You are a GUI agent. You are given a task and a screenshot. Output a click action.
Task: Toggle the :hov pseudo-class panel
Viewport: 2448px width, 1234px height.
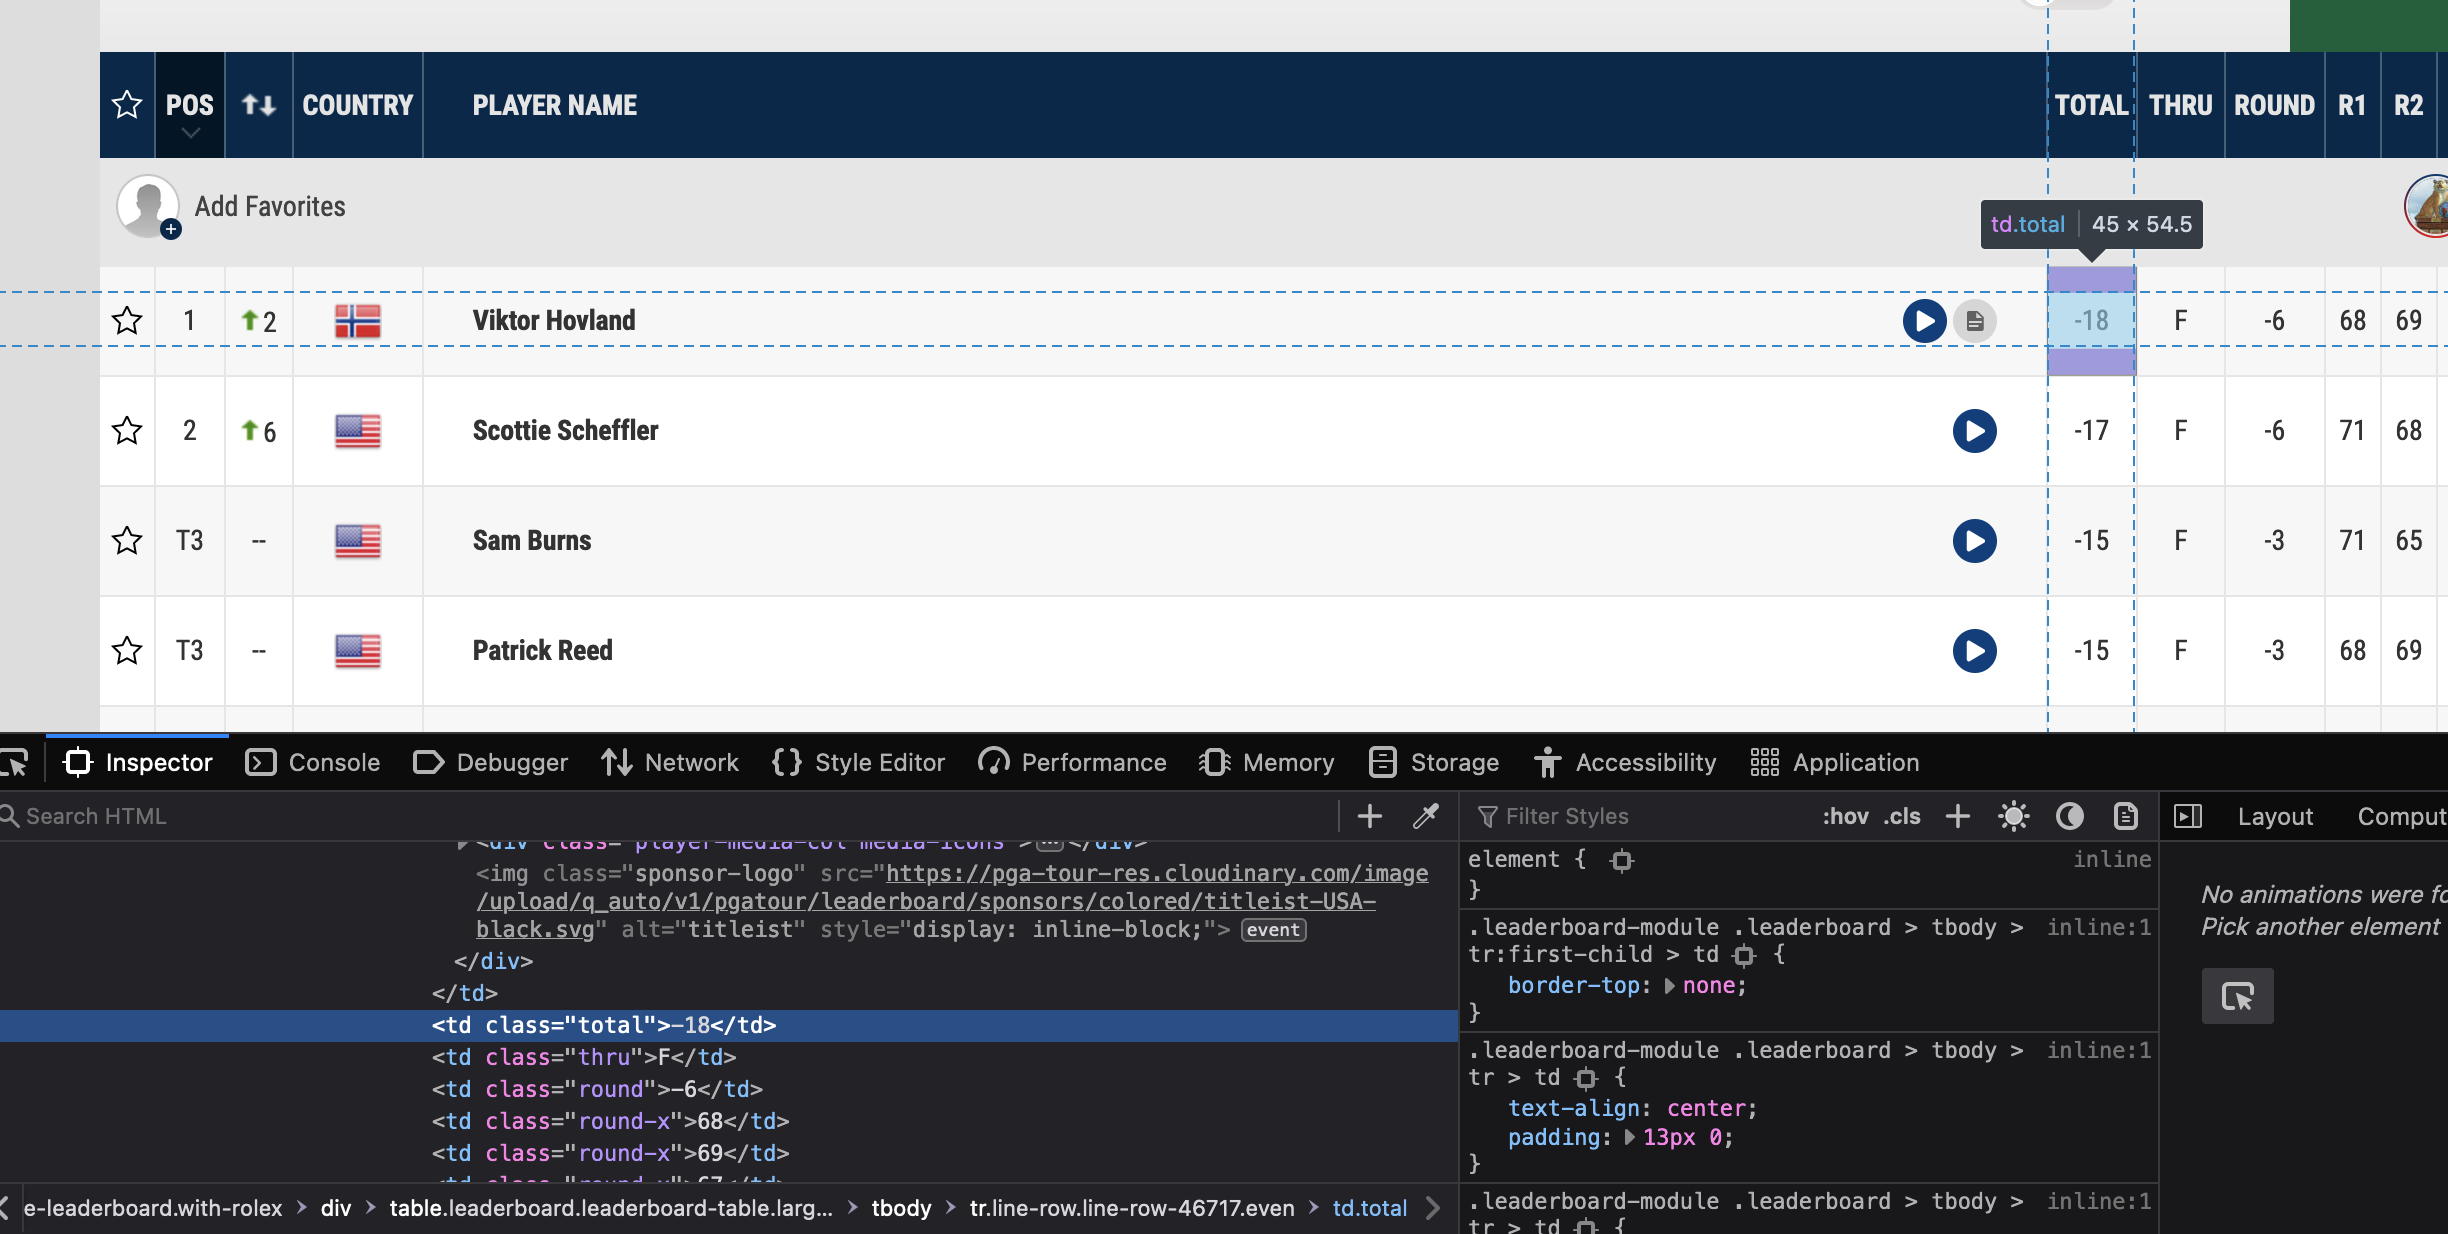(x=1845, y=817)
